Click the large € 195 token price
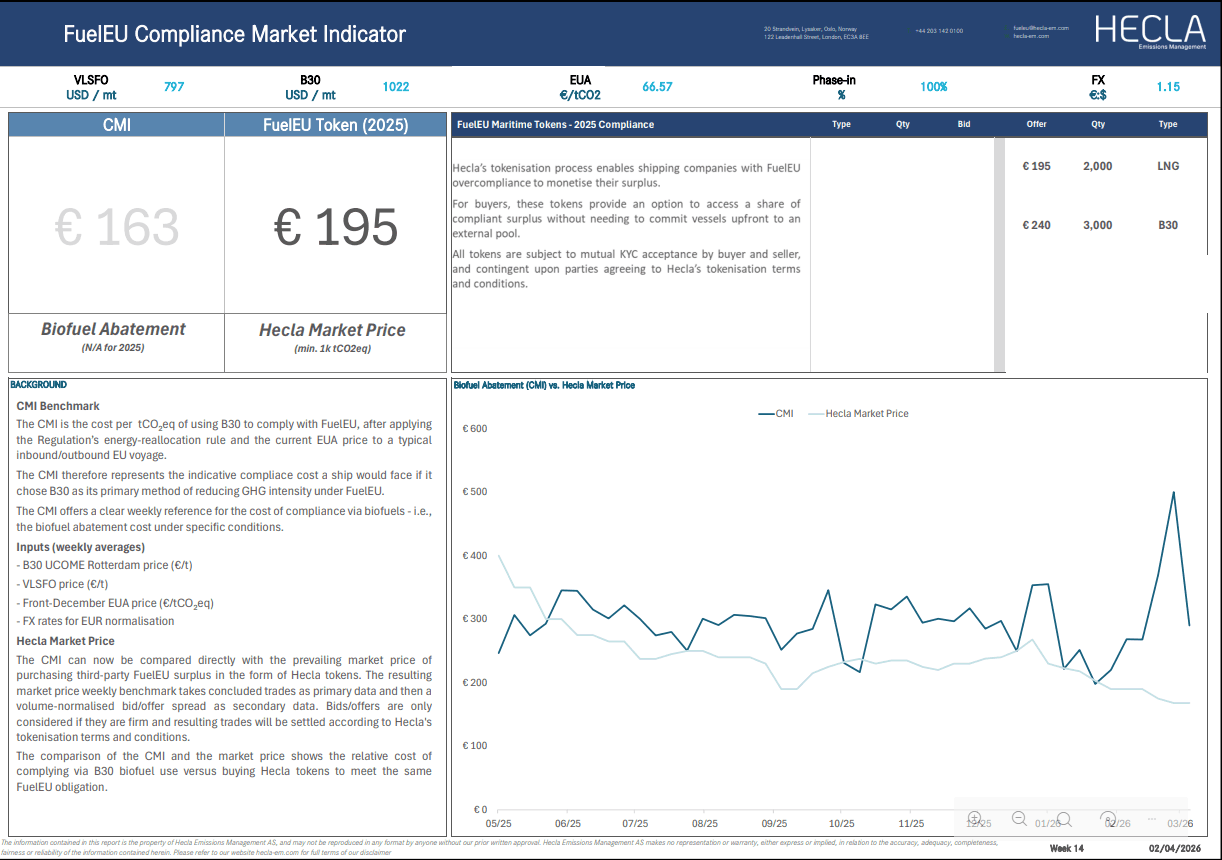This screenshot has width=1222, height=860. click(336, 228)
